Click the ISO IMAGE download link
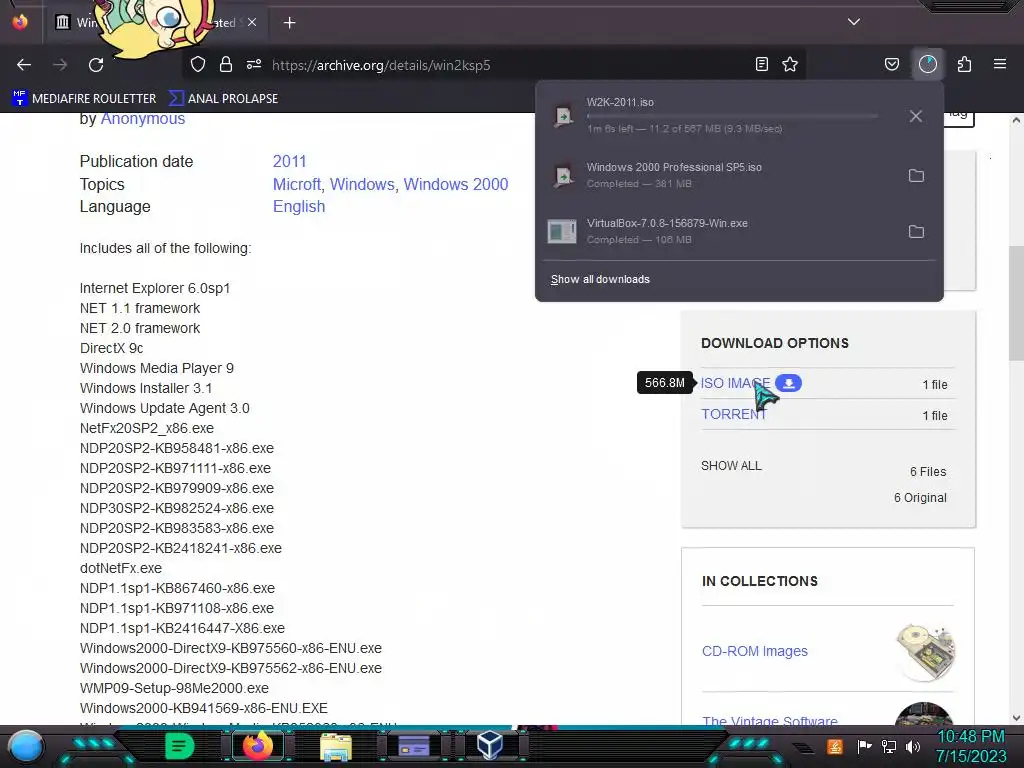Screen dimensions: 1024x768 point(735,383)
